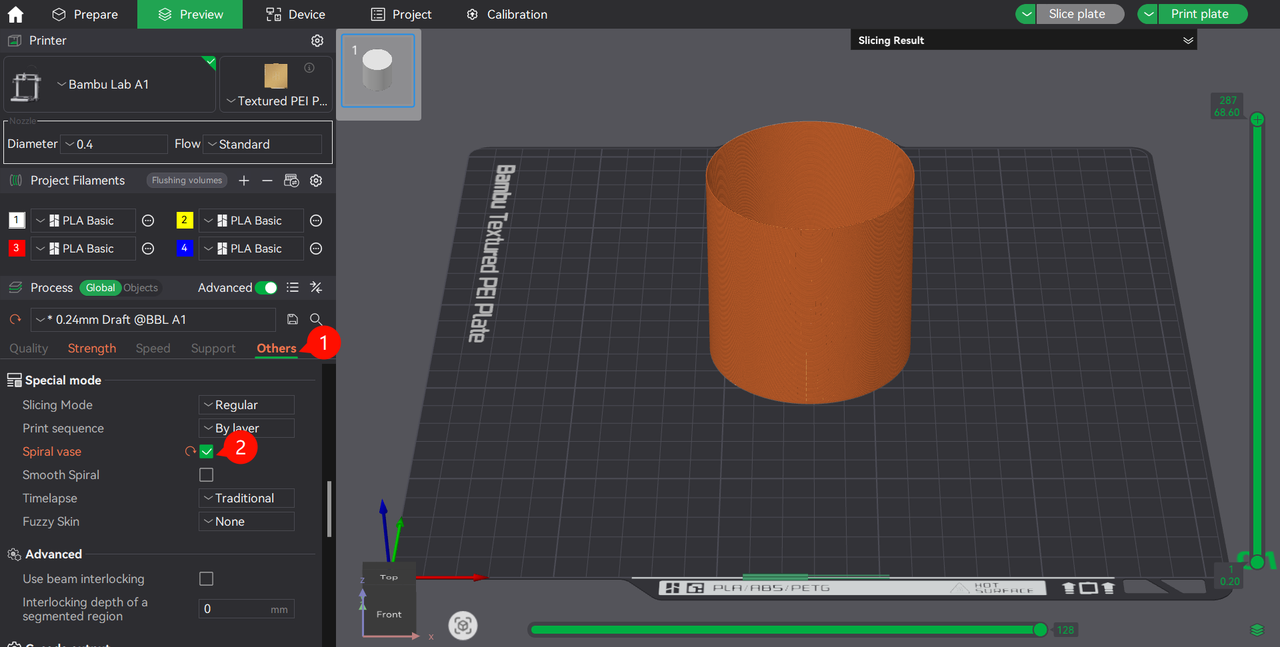Open the Timelapse dropdown set to Traditional
The width and height of the screenshot is (1280, 647).
pos(246,498)
